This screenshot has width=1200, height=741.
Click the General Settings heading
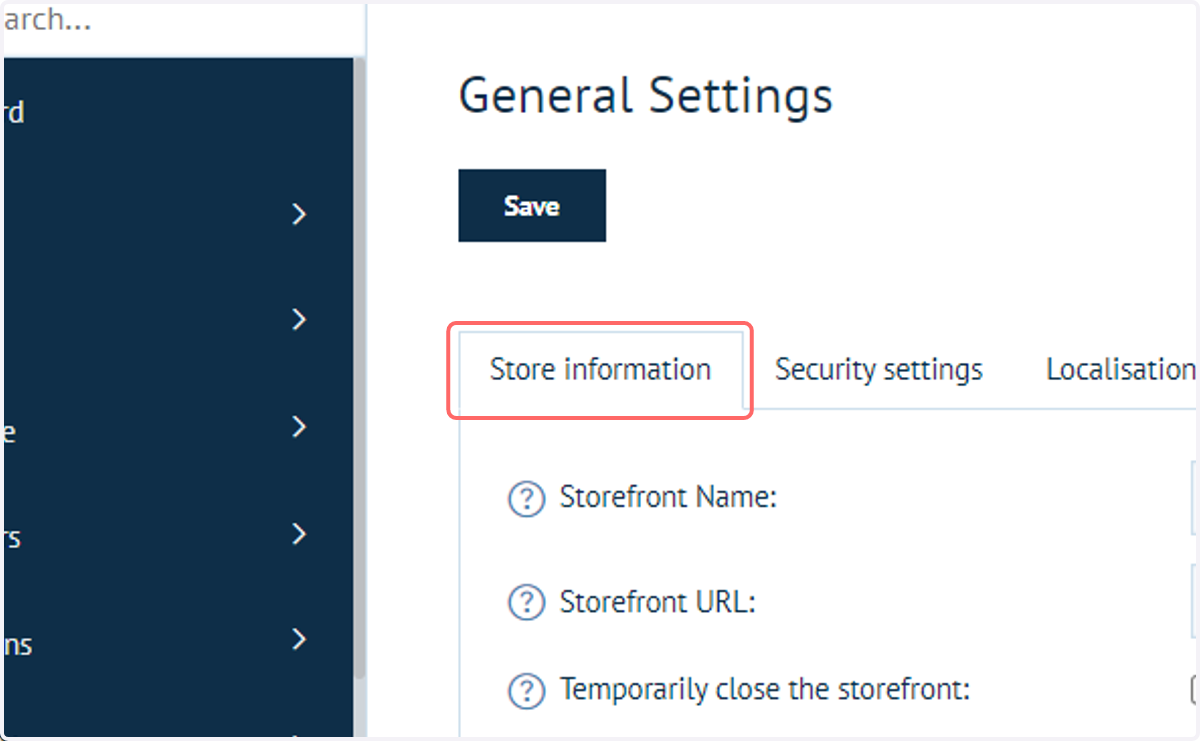coord(645,96)
